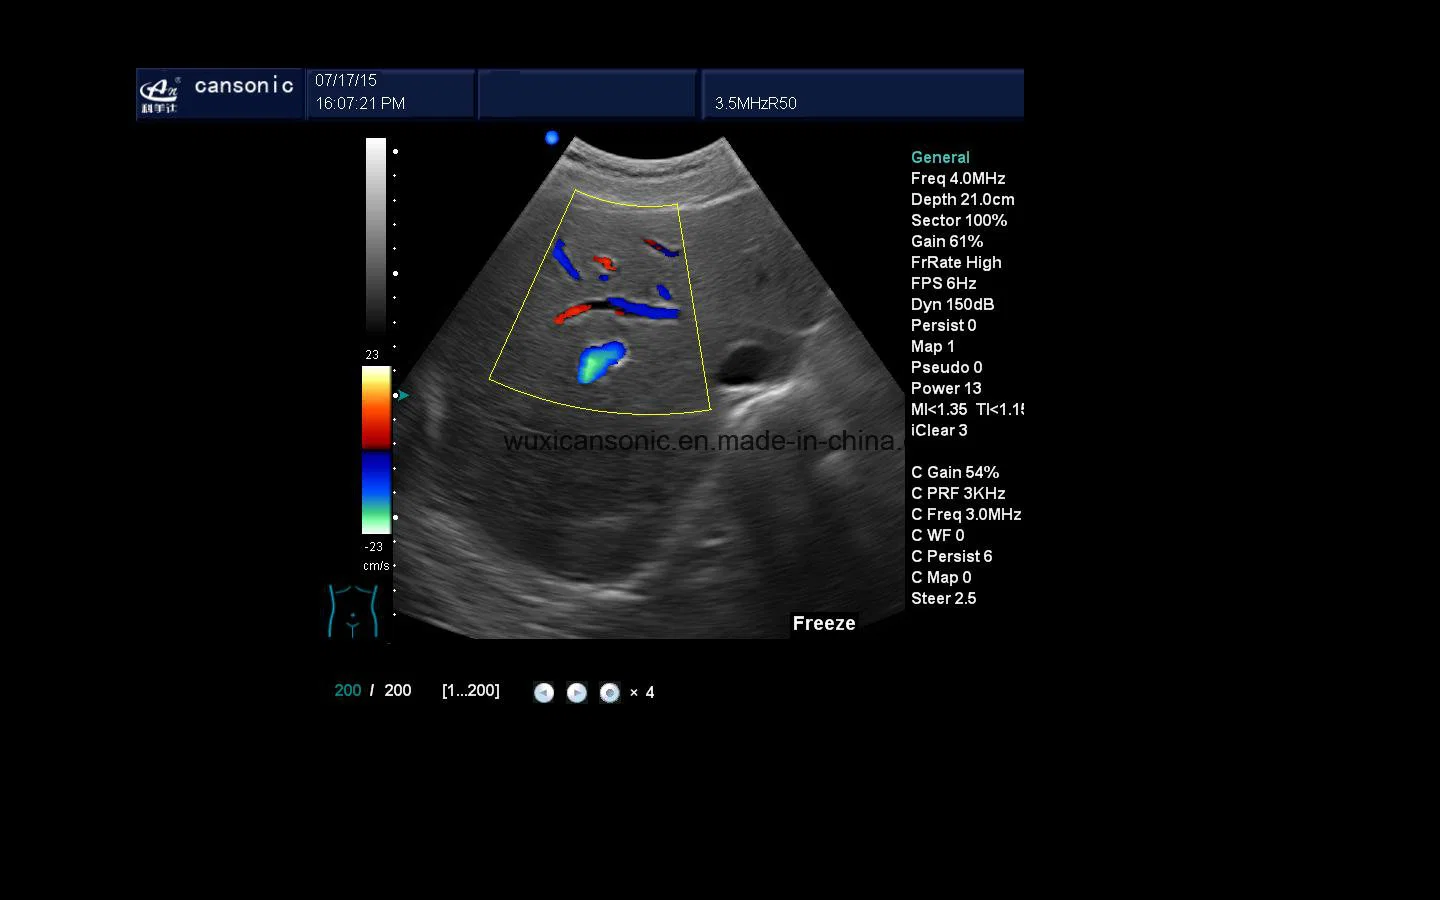Click the Freeze label
The image size is (1440, 900).
tap(824, 623)
